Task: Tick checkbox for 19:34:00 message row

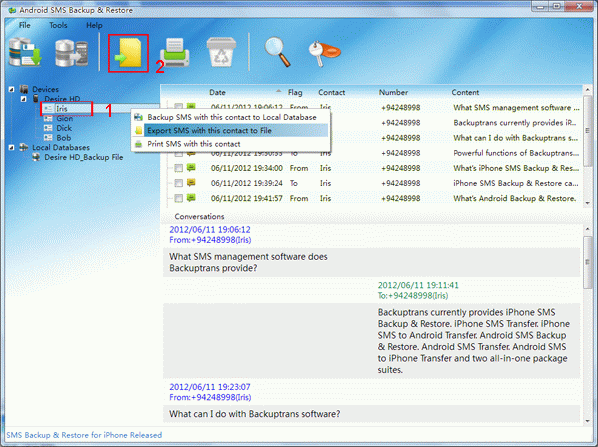Action: [x=178, y=168]
